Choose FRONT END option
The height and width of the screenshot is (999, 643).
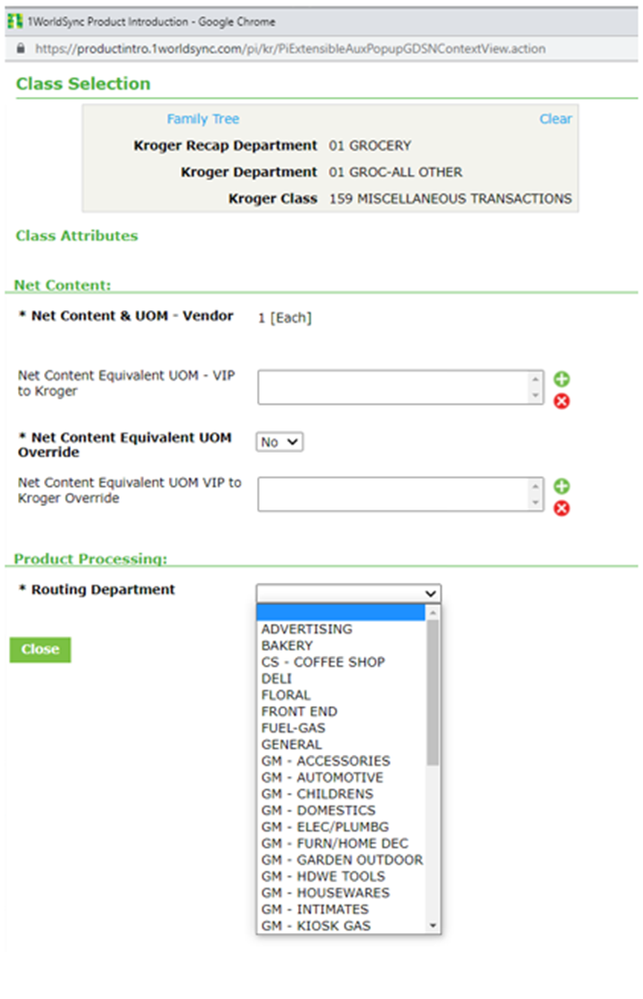point(341,712)
